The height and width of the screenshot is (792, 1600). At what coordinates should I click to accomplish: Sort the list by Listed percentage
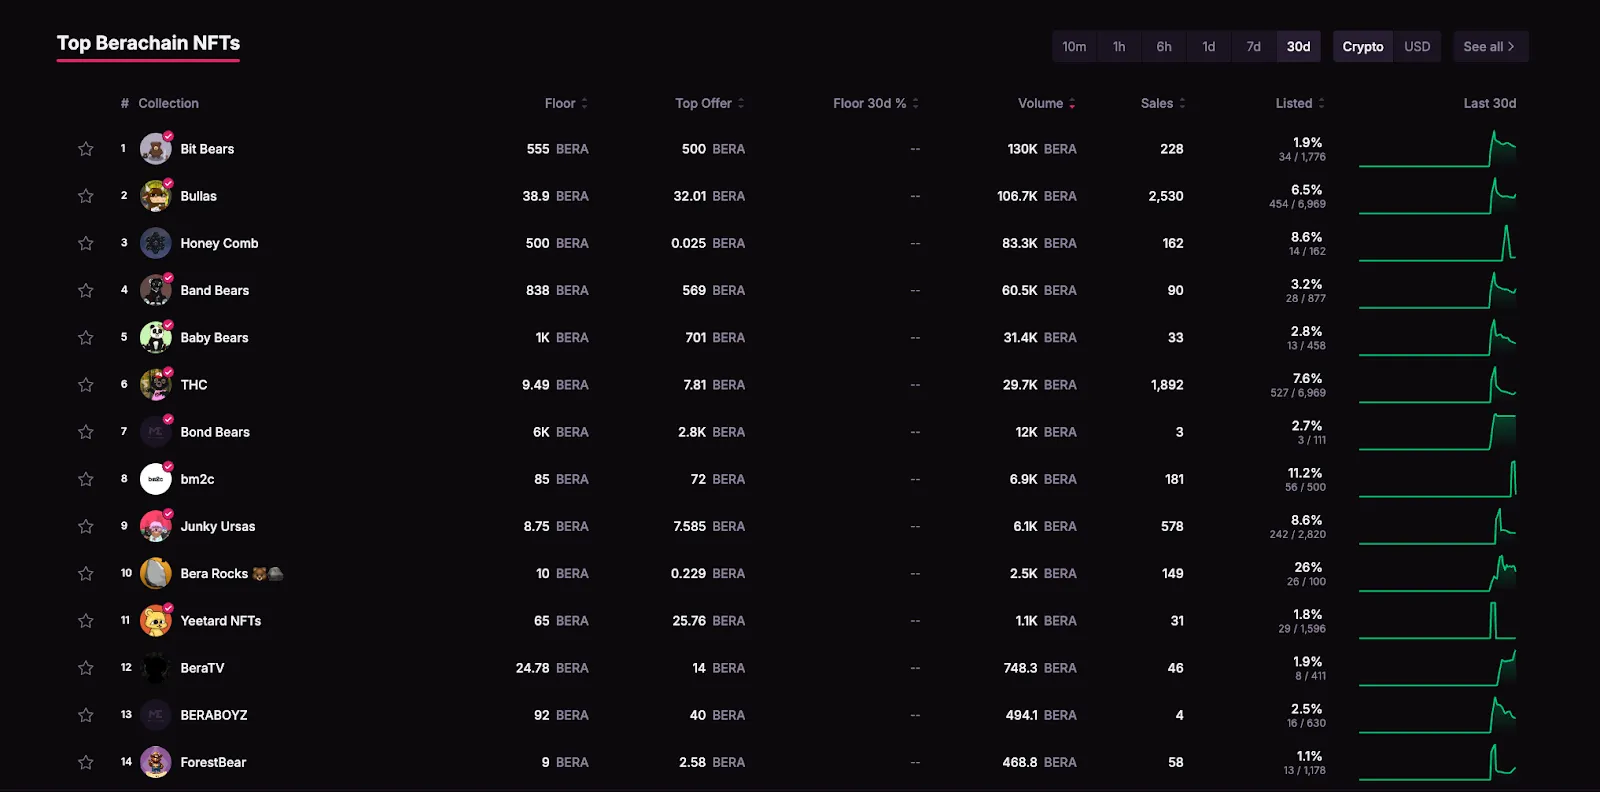(x=1300, y=103)
